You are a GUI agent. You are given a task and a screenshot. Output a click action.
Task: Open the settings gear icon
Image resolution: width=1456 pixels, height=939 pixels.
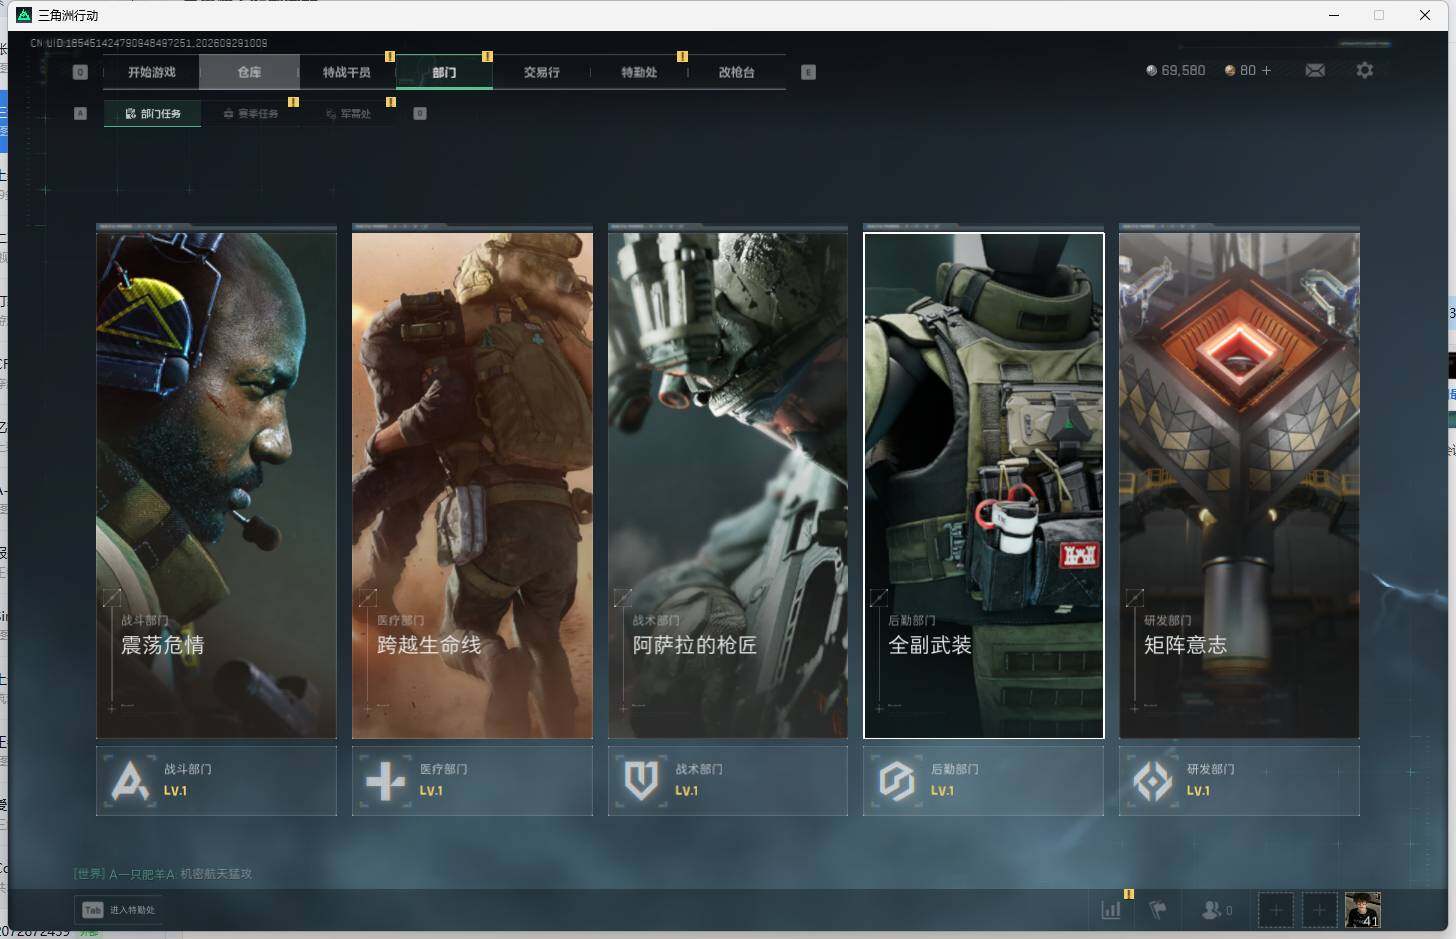click(1365, 70)
